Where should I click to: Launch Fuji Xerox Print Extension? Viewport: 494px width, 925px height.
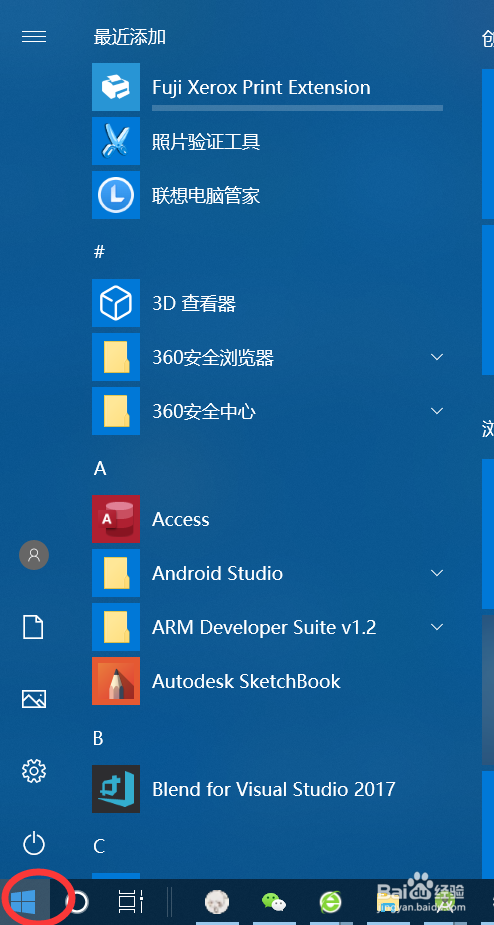(267, 87)
